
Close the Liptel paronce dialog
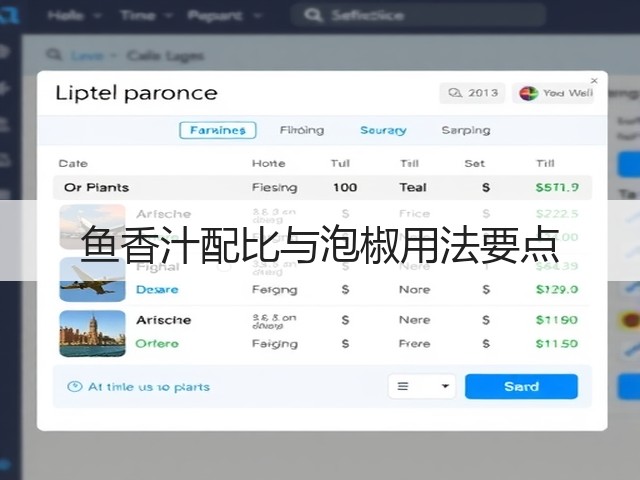click(x=594, y=80)
